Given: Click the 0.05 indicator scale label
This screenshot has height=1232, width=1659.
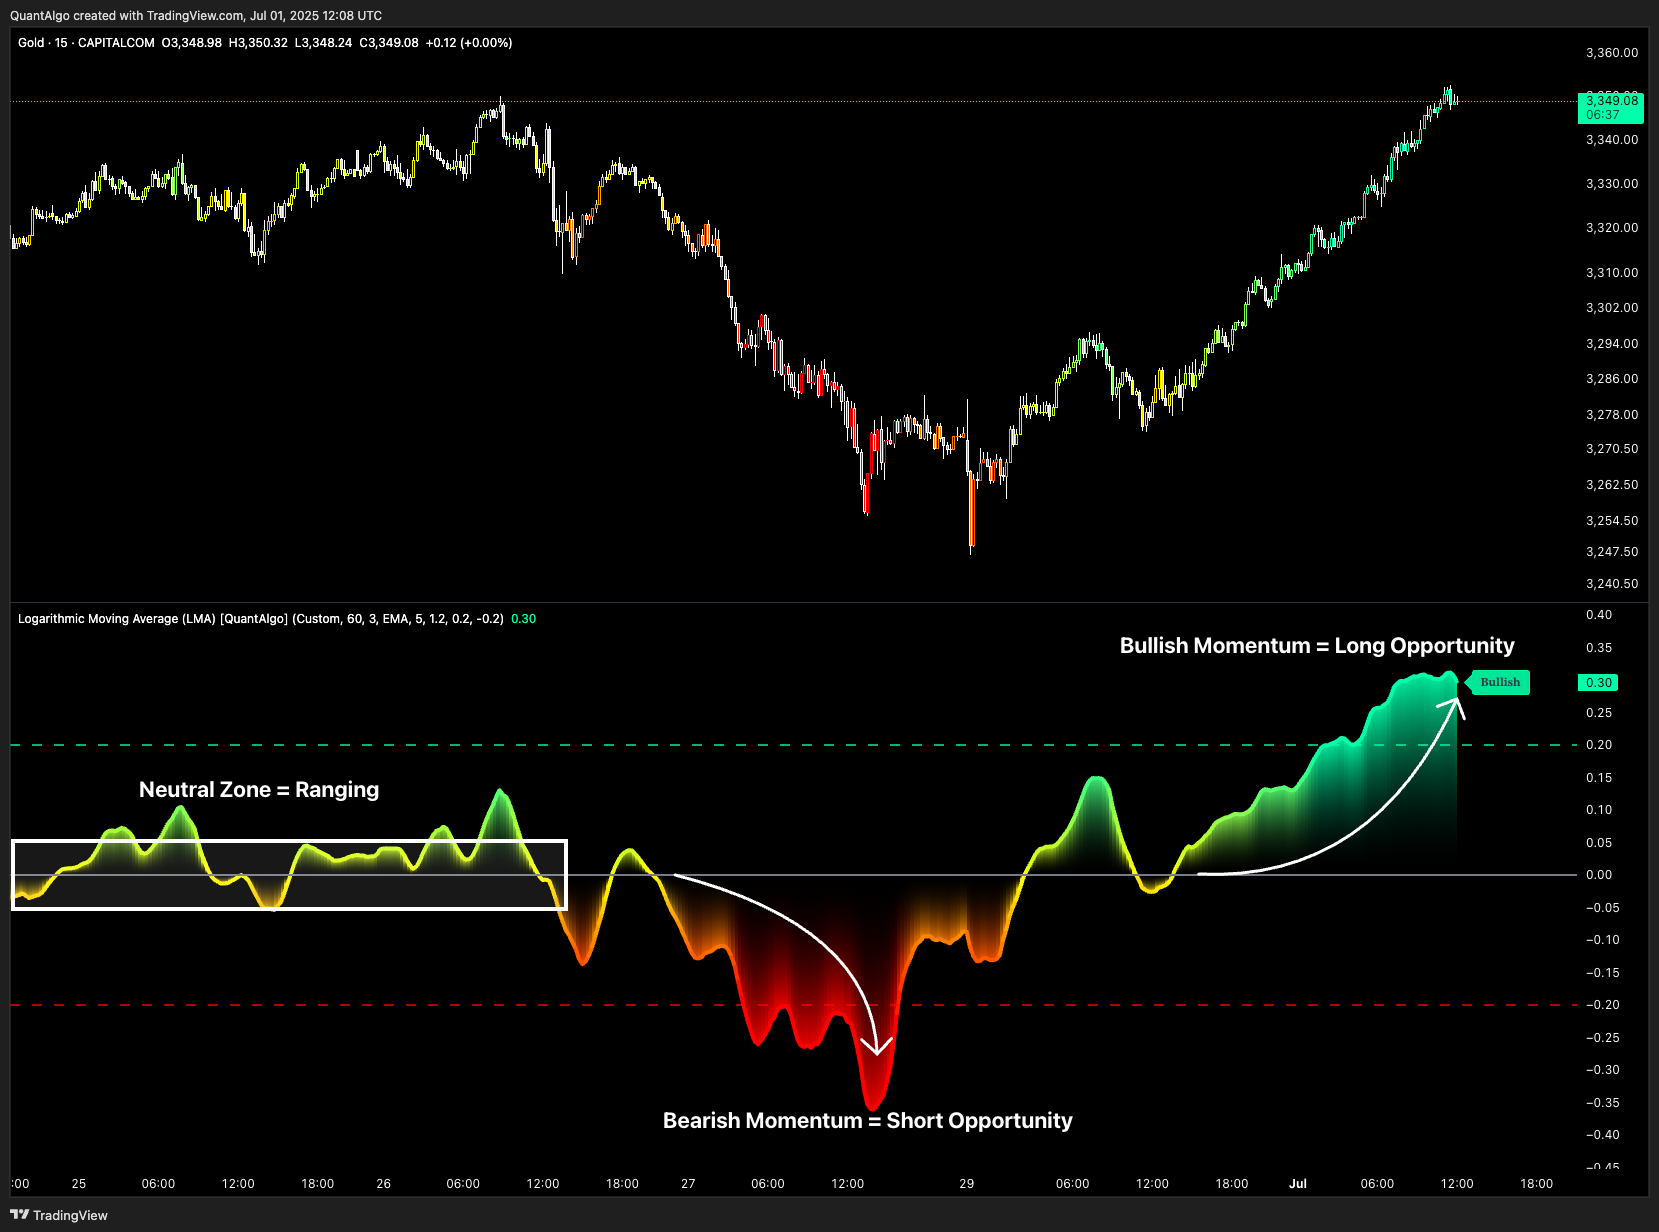Looking at the screenshot, I should [1599, 843].
